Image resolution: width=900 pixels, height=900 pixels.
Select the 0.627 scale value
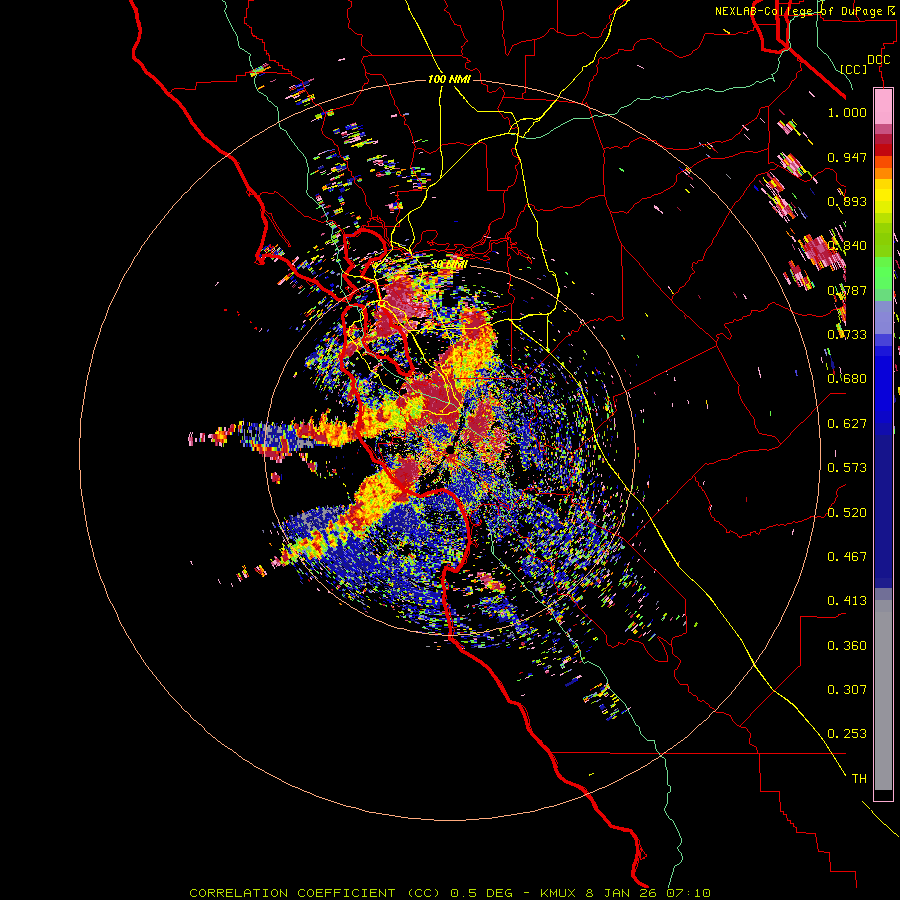(x=847, y=424)
